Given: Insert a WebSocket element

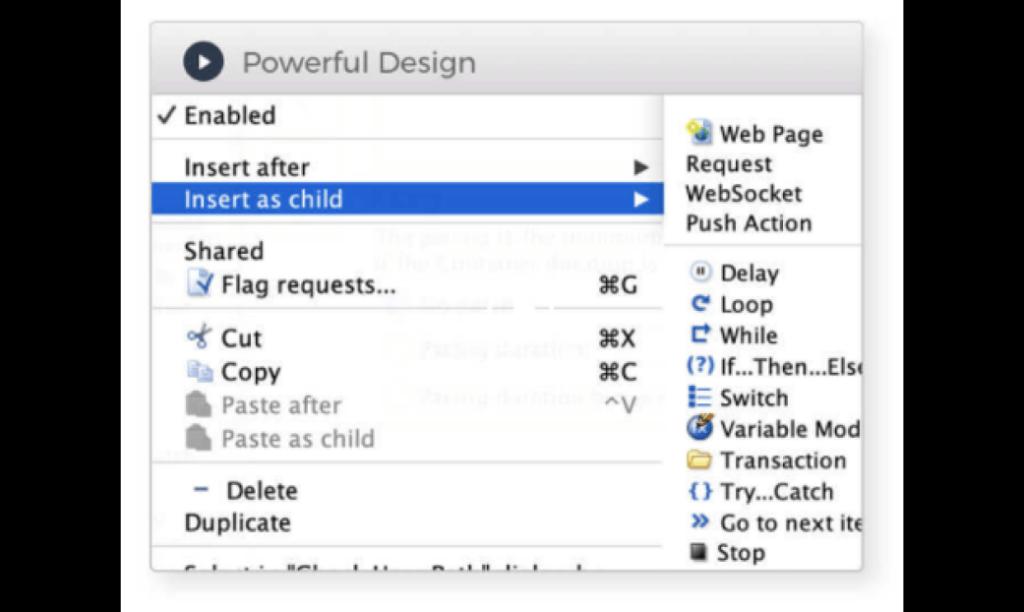Looking at the screenshot, I should pos(743,194).
